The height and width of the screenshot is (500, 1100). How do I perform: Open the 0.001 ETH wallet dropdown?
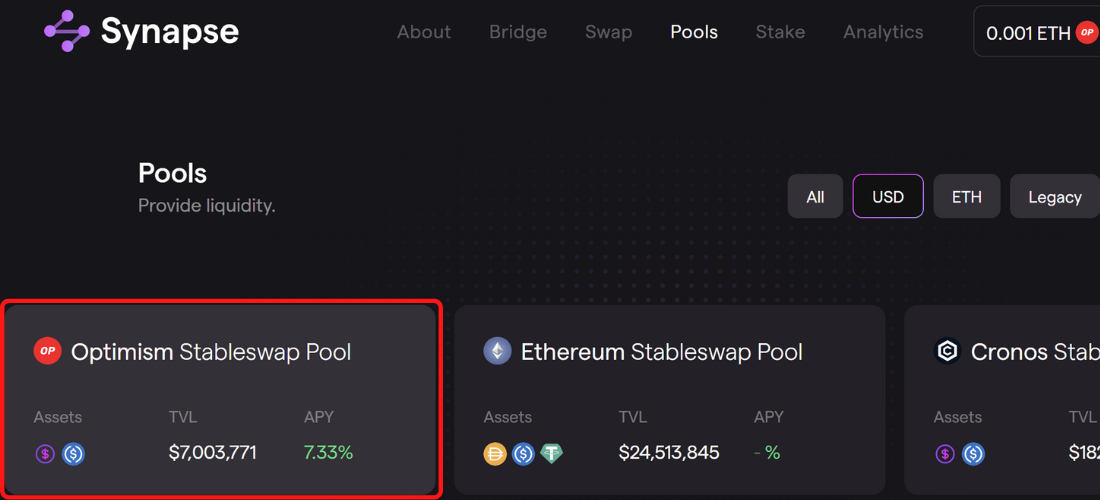1028,33
